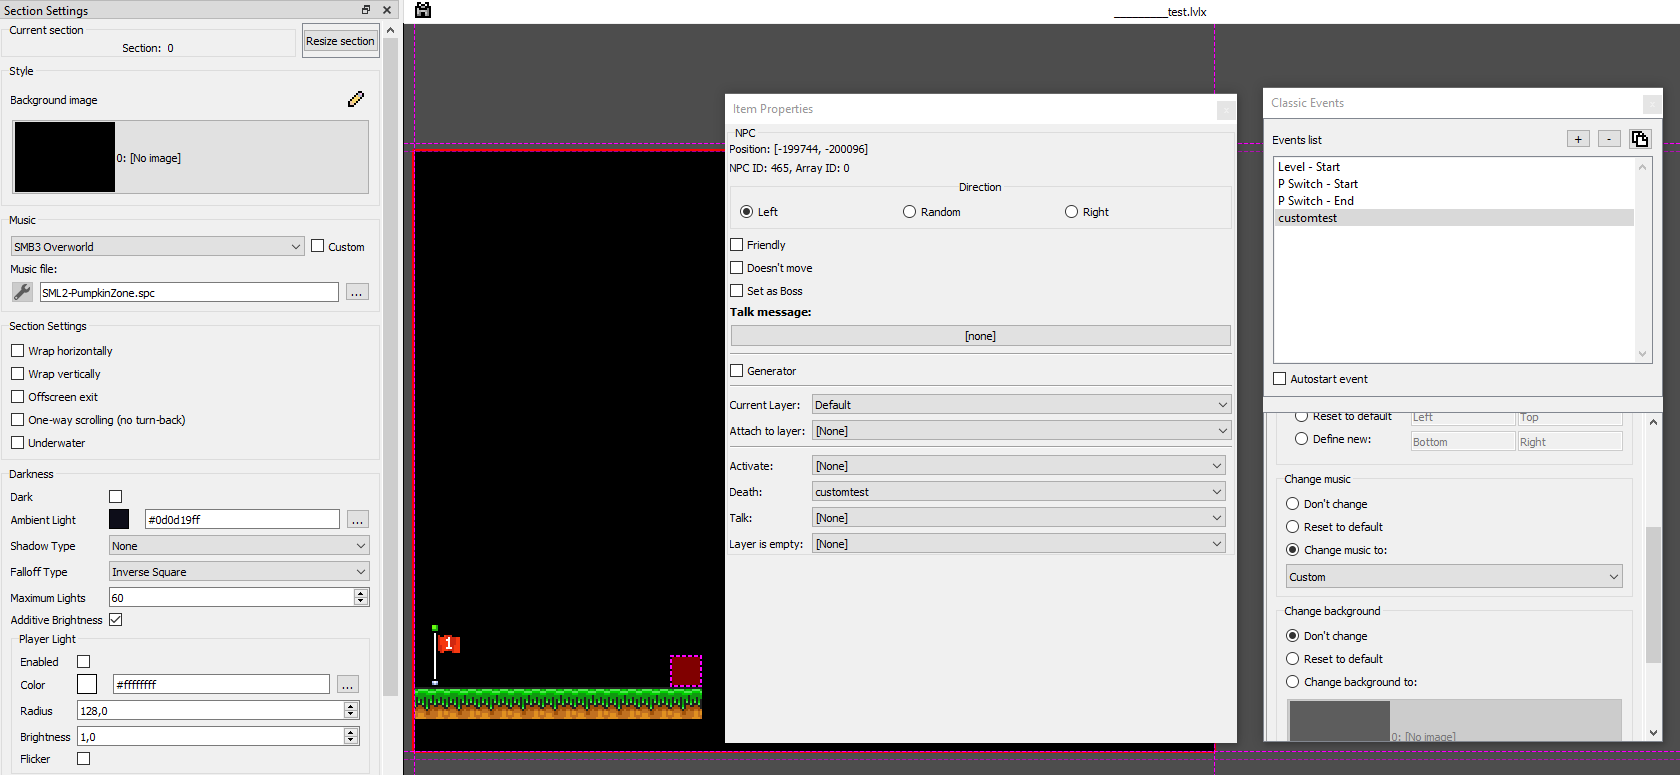Select Left direction radio button
The height and width of the screenshot is (775, 1680).
click(x=746, y=211)
